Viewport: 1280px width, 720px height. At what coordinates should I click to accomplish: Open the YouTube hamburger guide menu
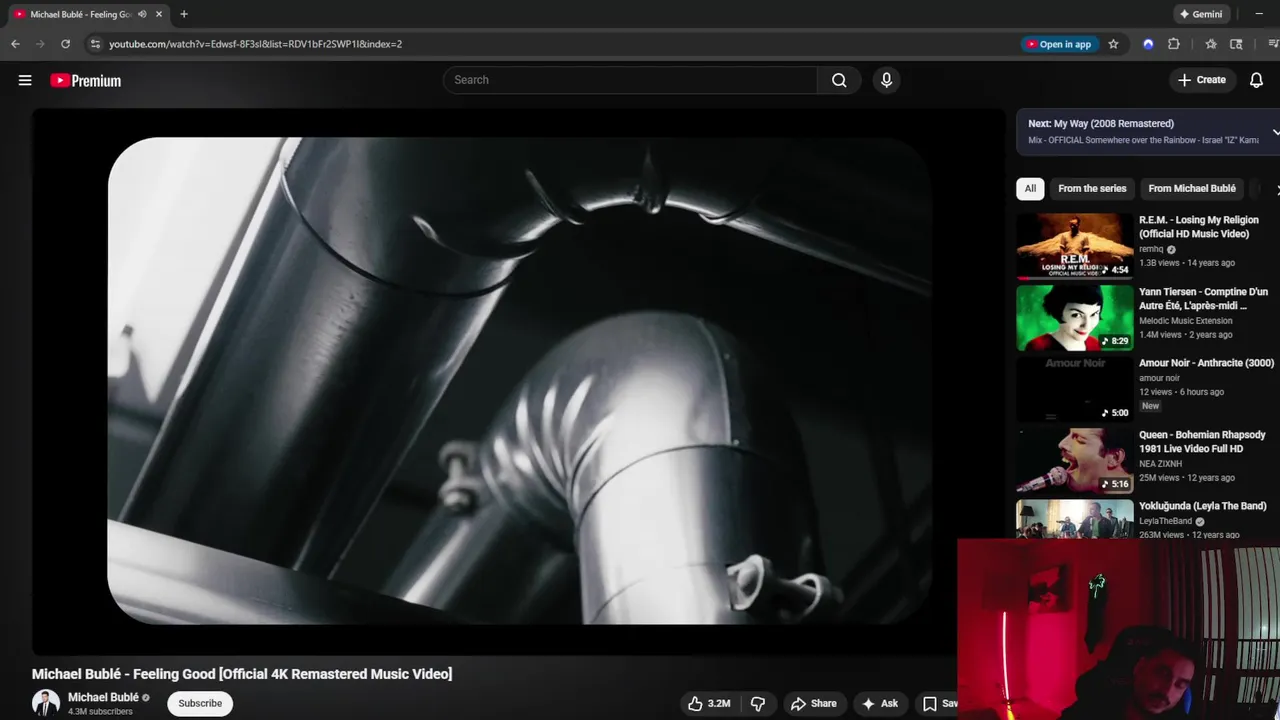click(x=25, y=80)
